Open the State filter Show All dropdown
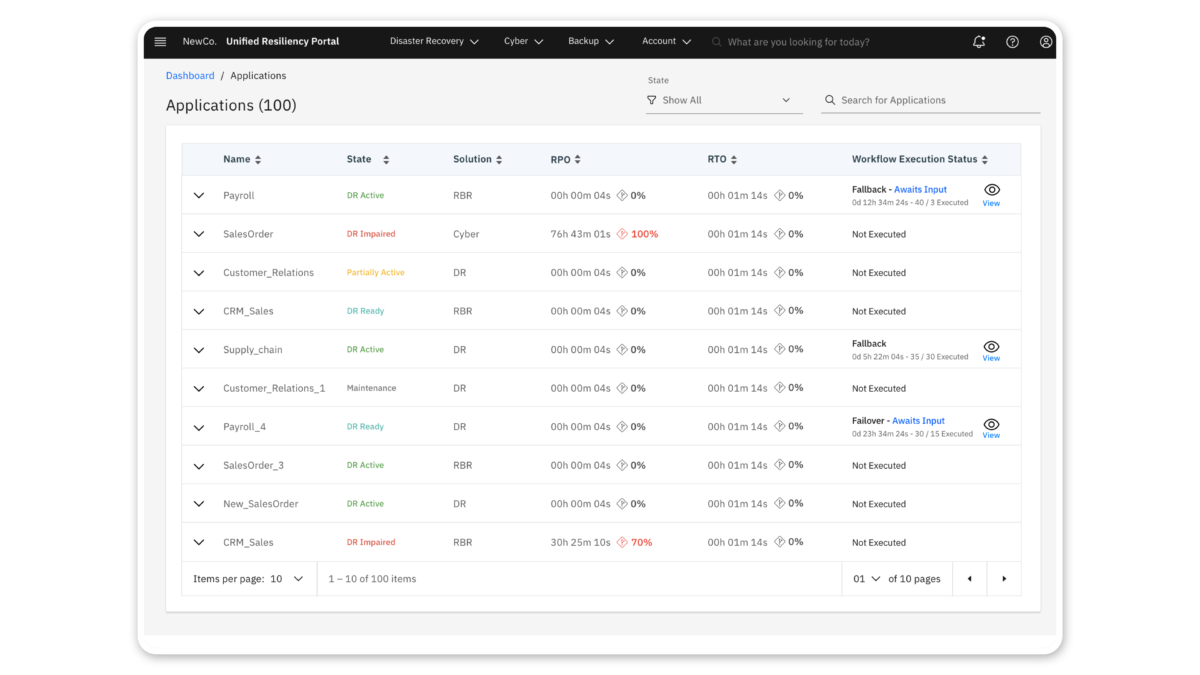Viewport: 1200px width, 675px height. [724, 100]
